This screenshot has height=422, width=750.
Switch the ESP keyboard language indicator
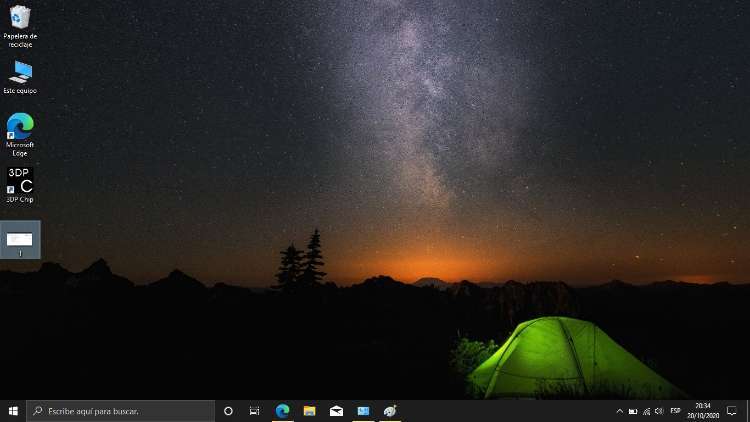[676, 411]
